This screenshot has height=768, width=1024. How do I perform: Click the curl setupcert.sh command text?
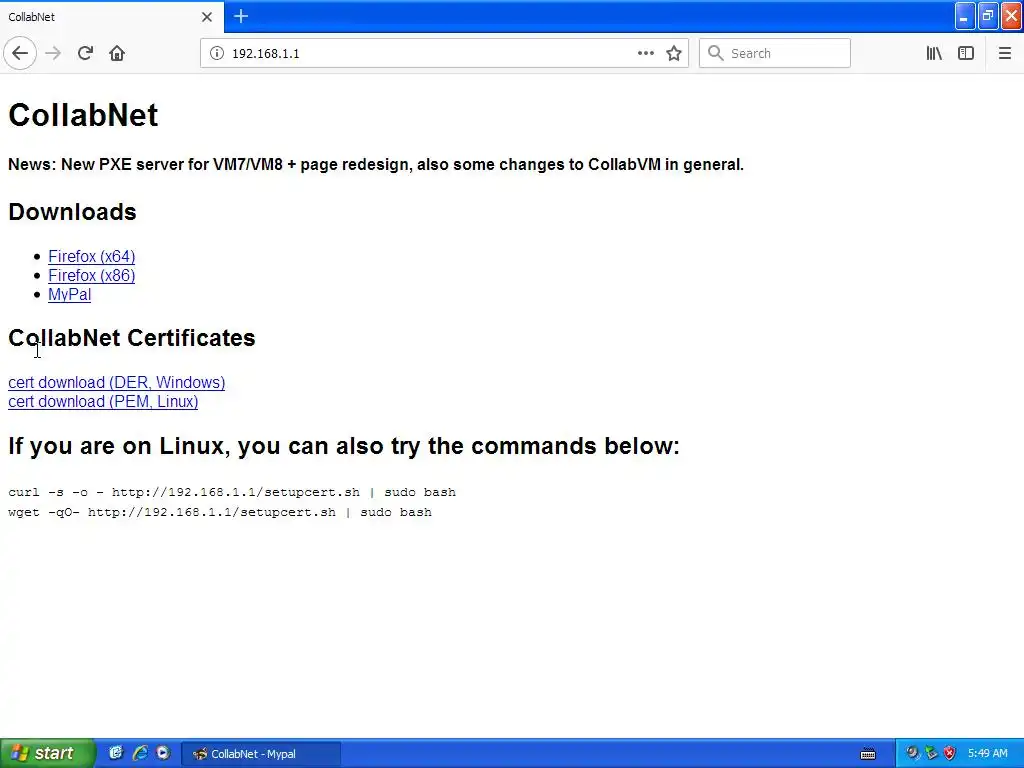coord(232,492)
